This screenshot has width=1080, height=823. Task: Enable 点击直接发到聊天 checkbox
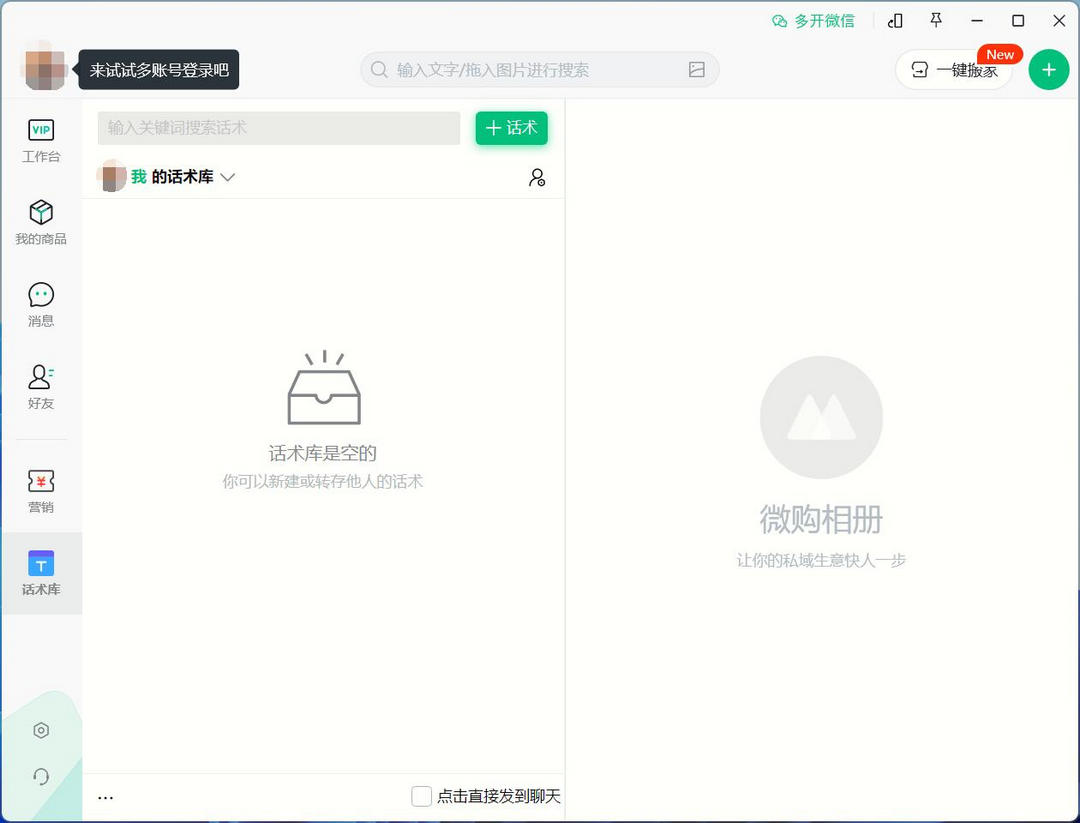click(x=421, y=796)
